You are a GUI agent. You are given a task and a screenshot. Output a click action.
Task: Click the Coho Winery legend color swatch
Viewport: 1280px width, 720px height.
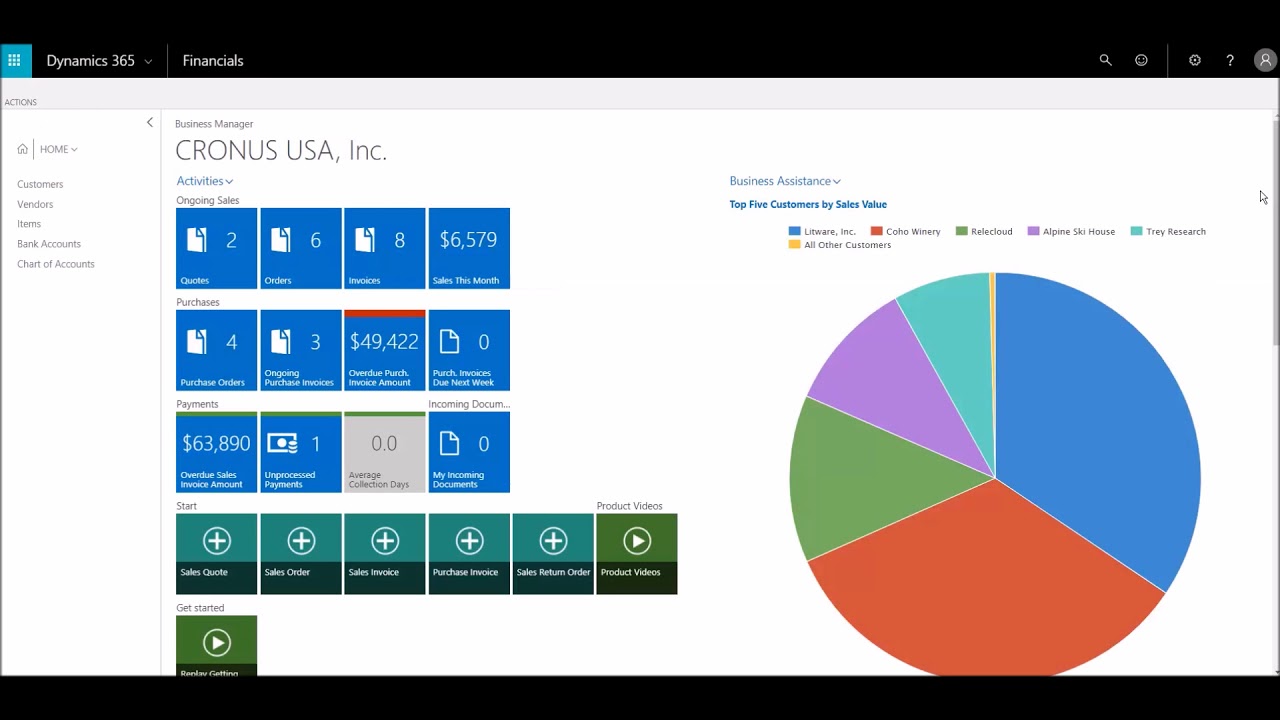click(x=877, y=231)
